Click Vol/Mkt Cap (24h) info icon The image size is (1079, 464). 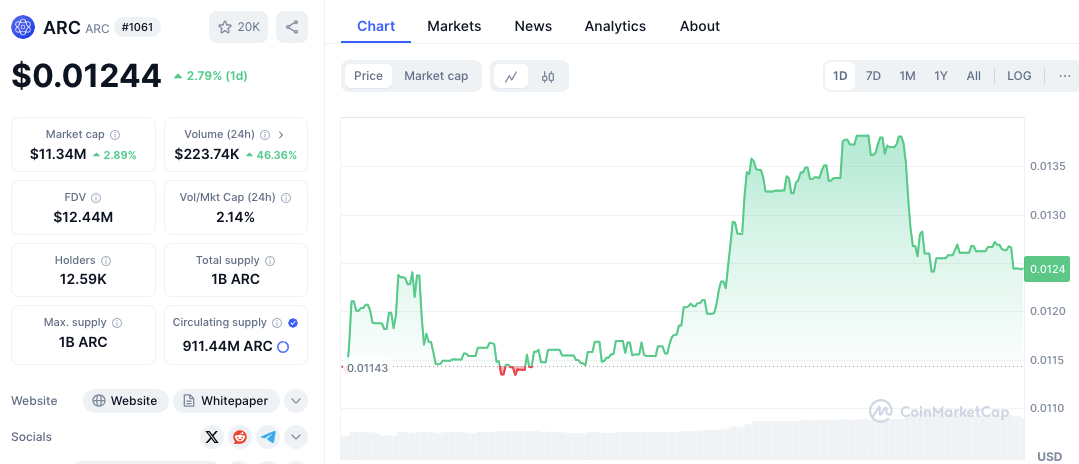[286, 198]
